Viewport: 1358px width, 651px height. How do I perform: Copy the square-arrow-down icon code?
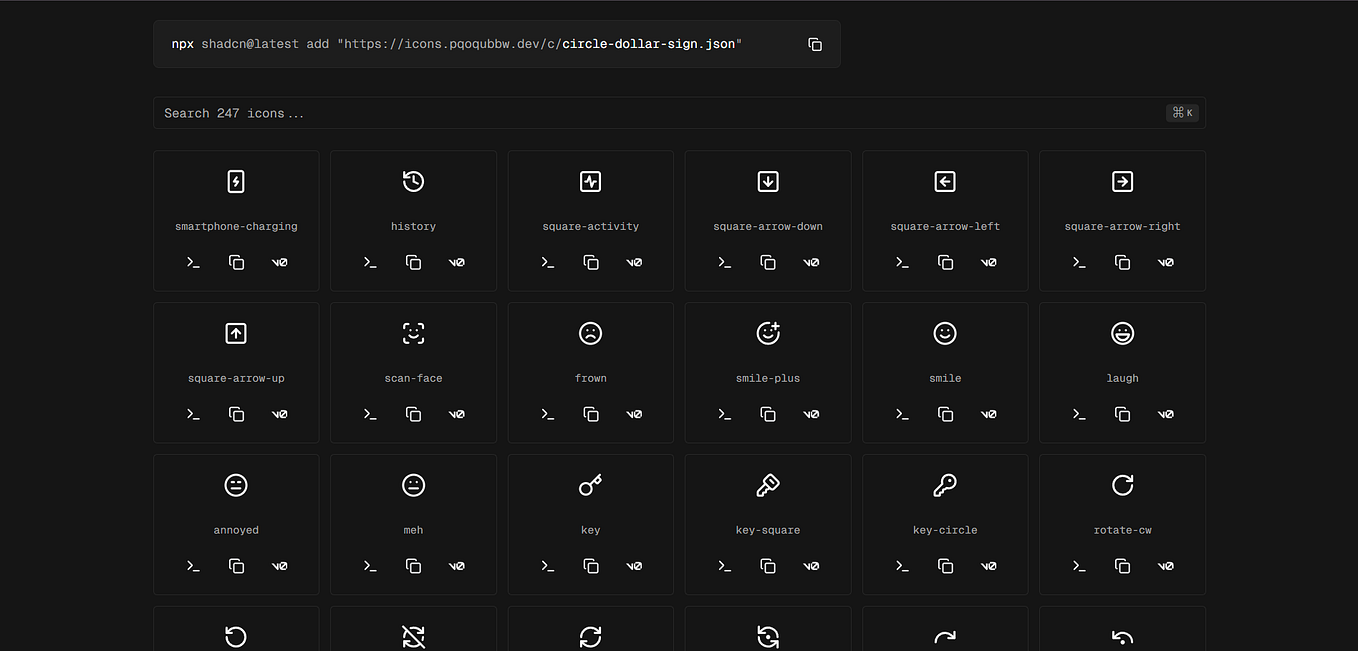coord(768,262)
